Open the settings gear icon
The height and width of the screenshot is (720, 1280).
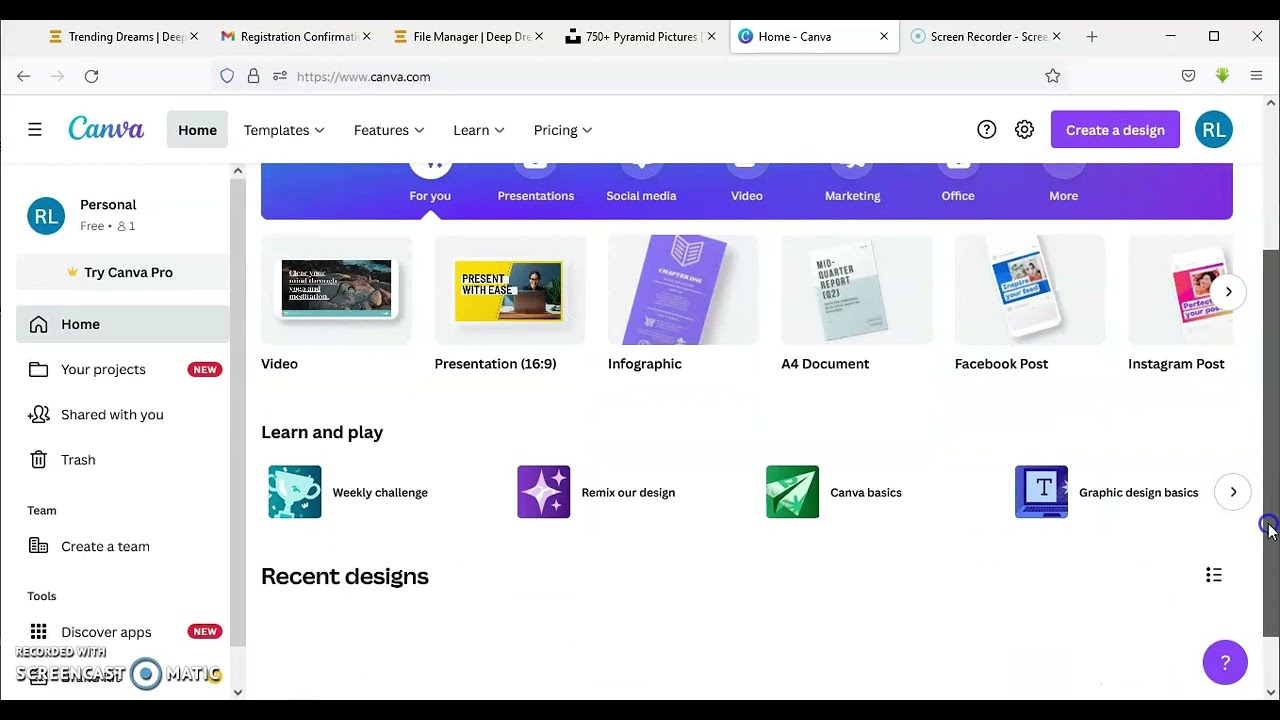(x=1024, y=130)
